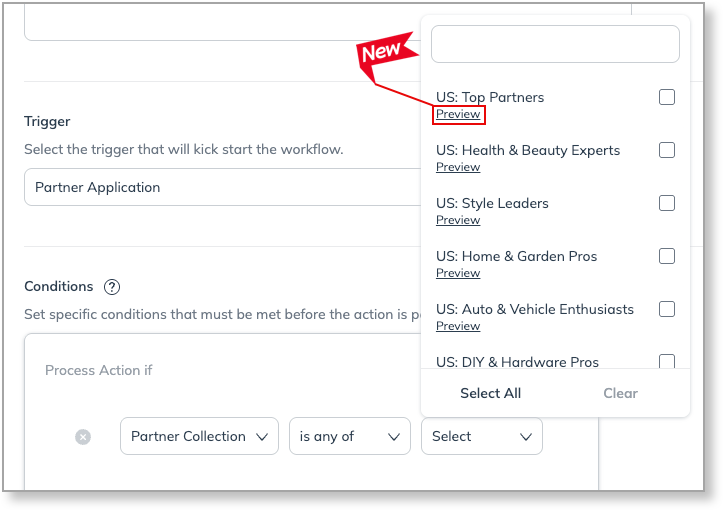
Task: Open the Partner Collection dropdown
Action: pos(200,436)
